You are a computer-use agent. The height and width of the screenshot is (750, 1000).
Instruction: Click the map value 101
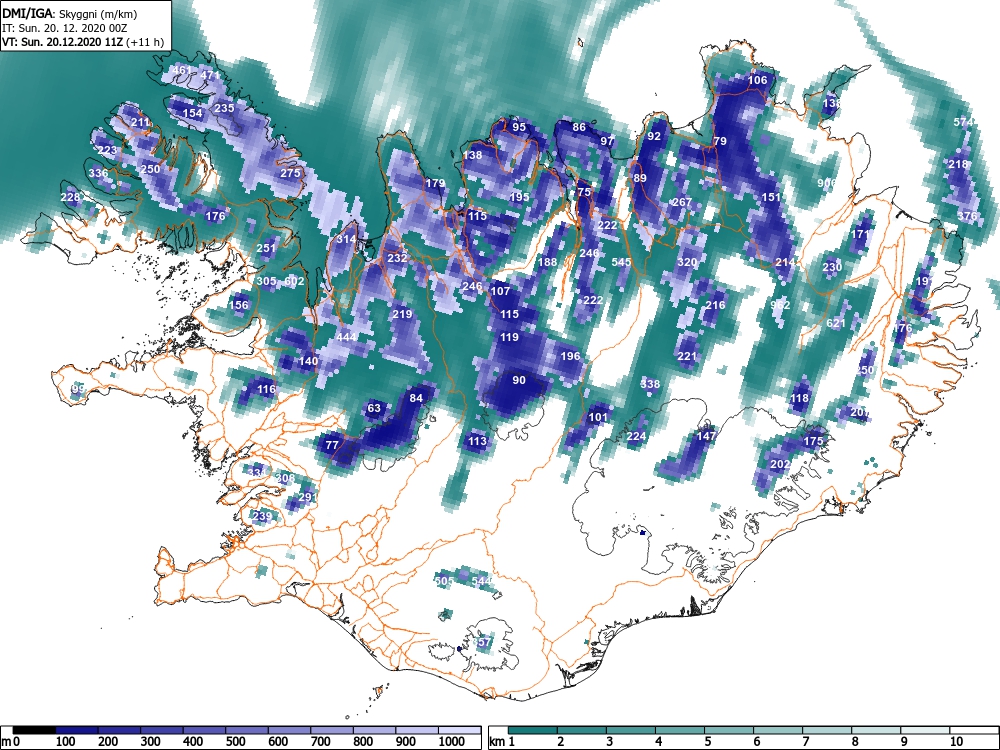pyautogui.click(x=598, y=418)
